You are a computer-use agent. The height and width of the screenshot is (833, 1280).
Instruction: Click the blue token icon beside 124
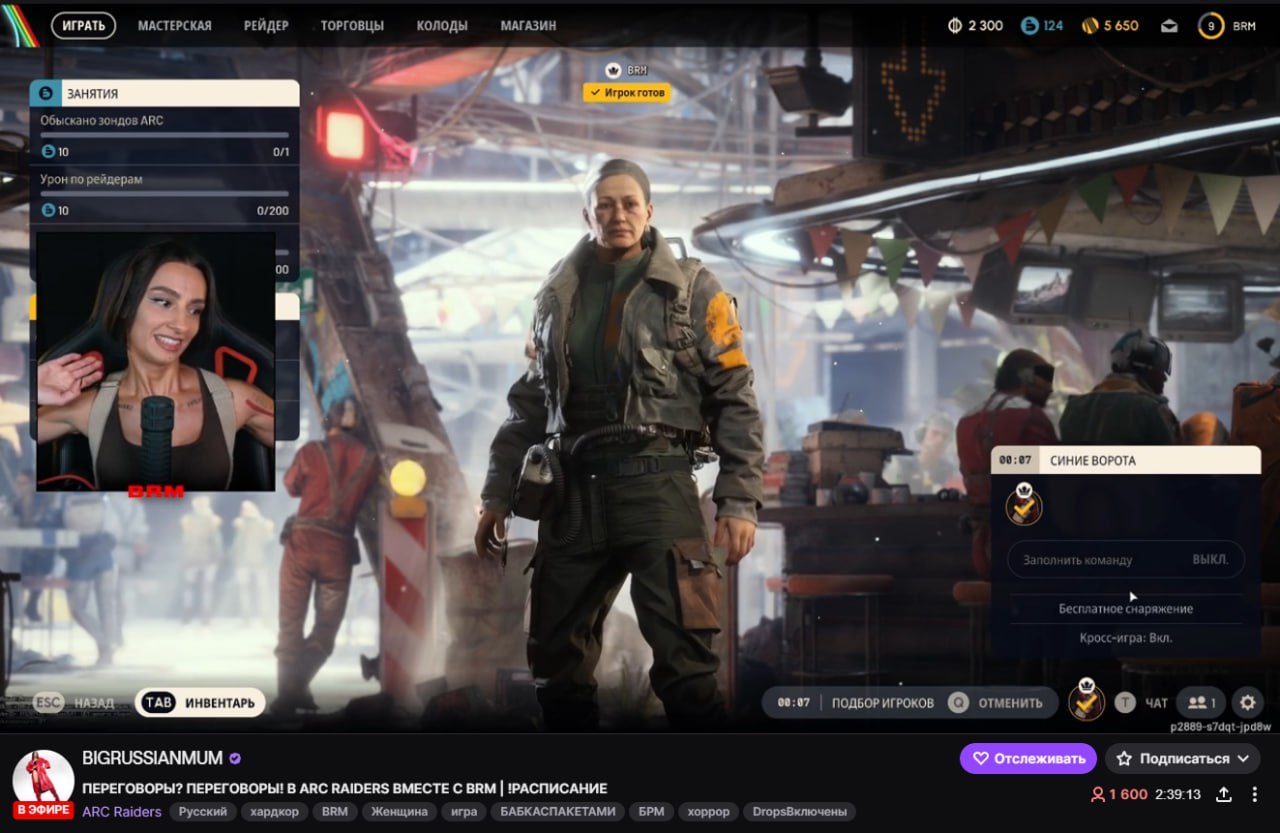click(x=1029, y=26)
